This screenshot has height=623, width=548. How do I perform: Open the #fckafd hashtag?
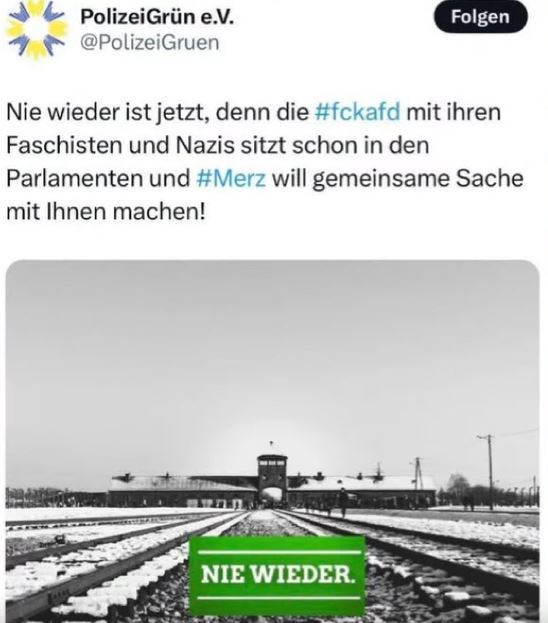(x=357, y=112)
